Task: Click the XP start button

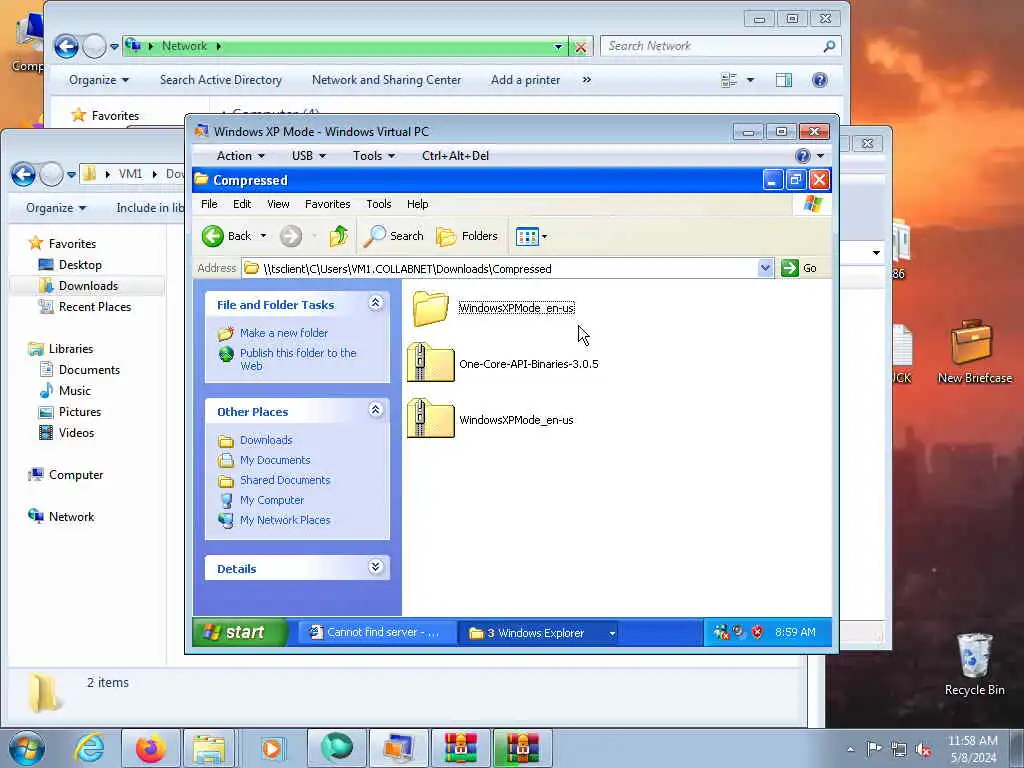Action: click(240, 632)
